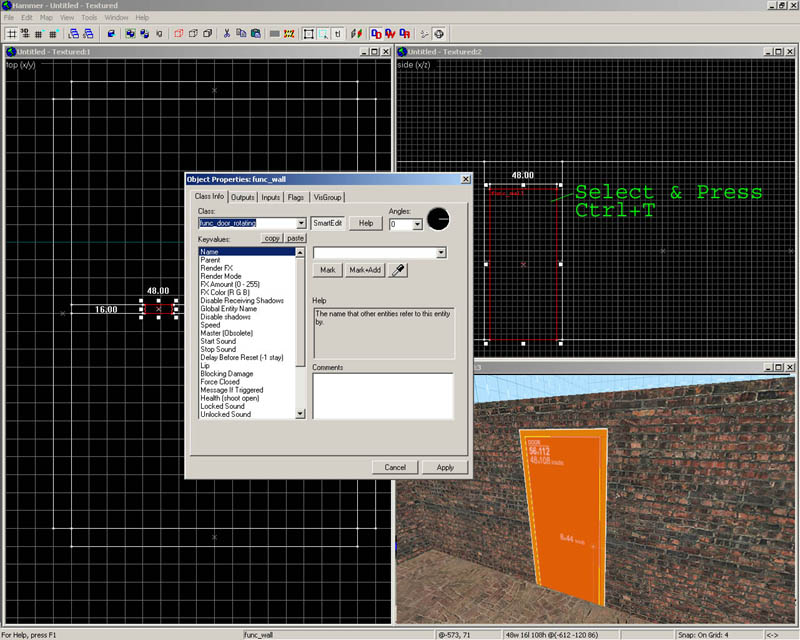Screen dimensions: 800x640
Task: Expand the Angles dropdown
Action: [x=417, y=225]
